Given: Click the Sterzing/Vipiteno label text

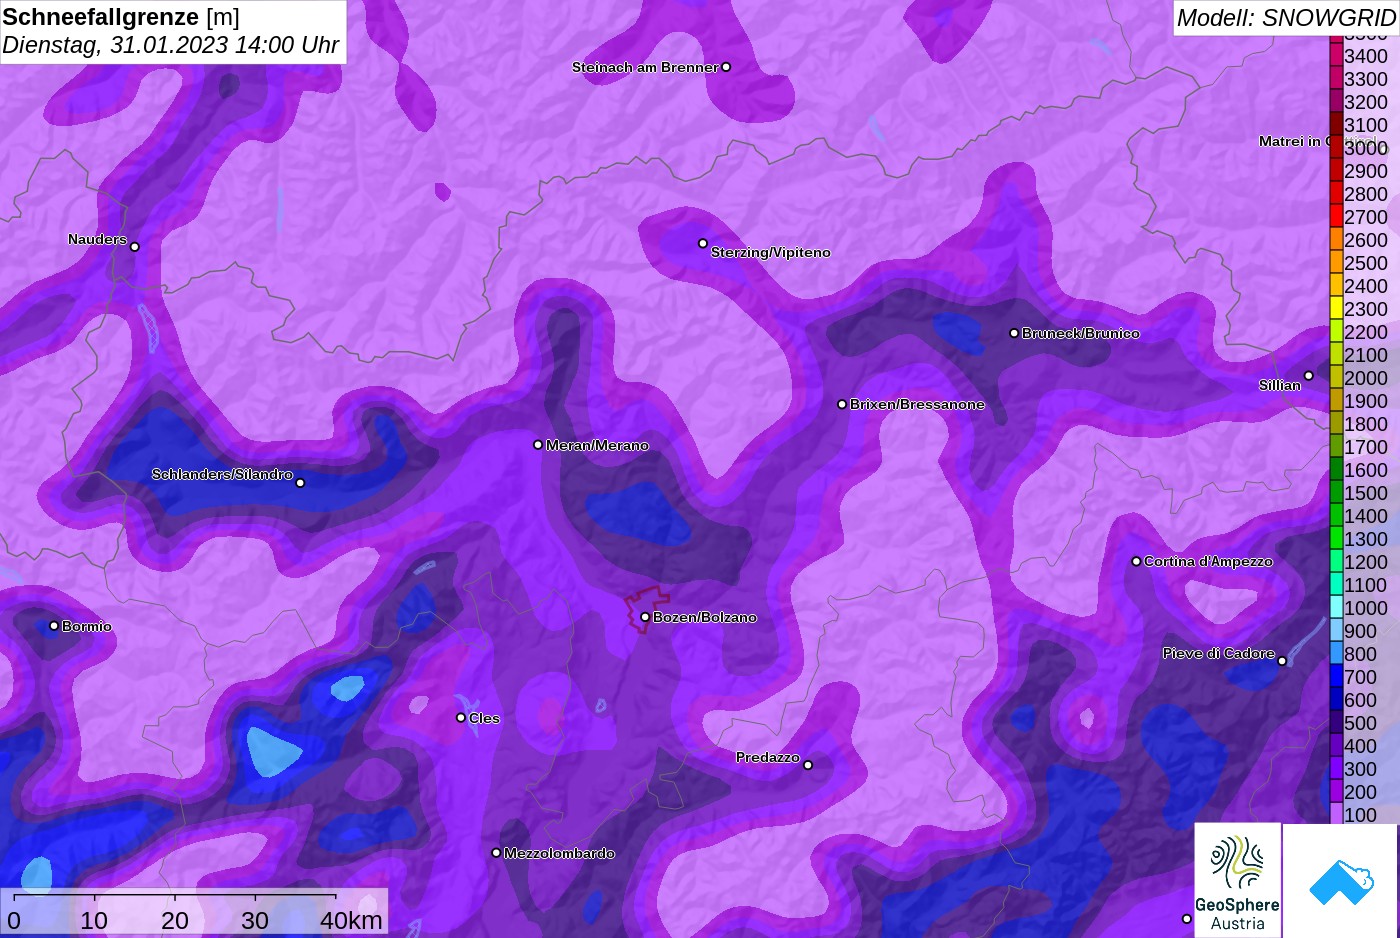Looking at the screenshot, I should tap(771, 252).
